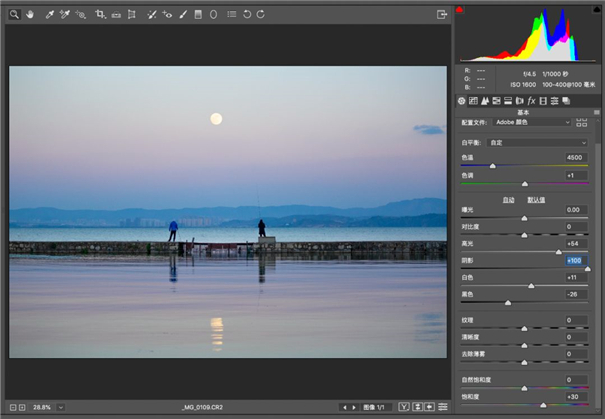Activate the Crop tool

pos(101,15)
